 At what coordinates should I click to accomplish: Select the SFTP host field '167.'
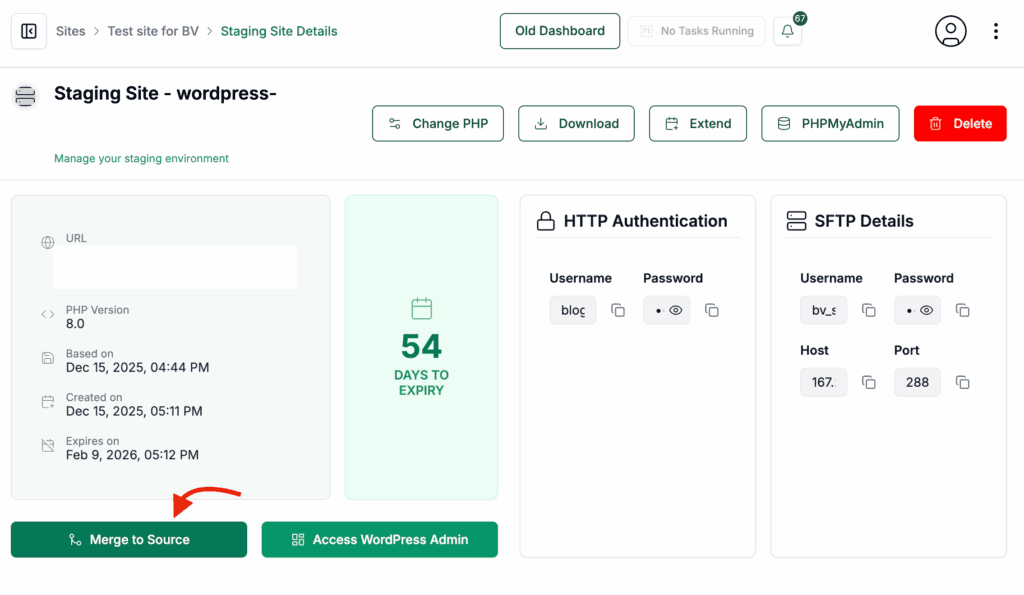(x=824, y=382)
